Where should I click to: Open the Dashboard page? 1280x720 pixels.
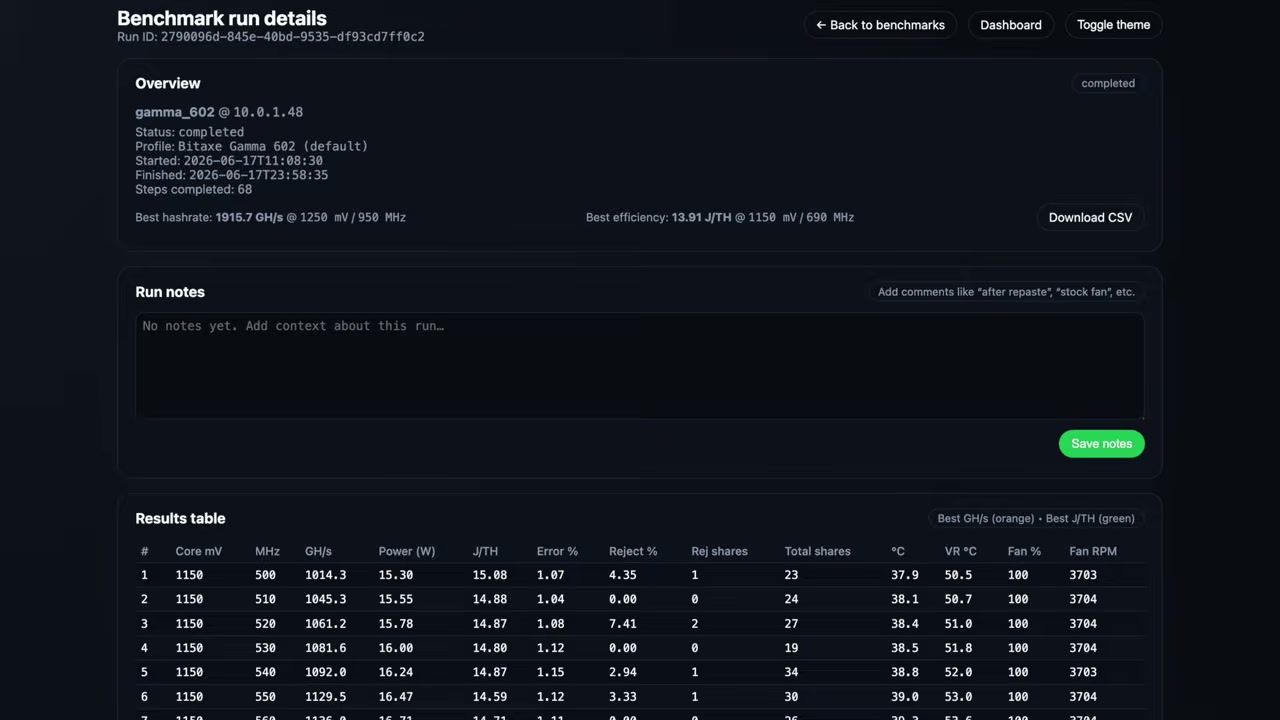(x=1010, y=25)
